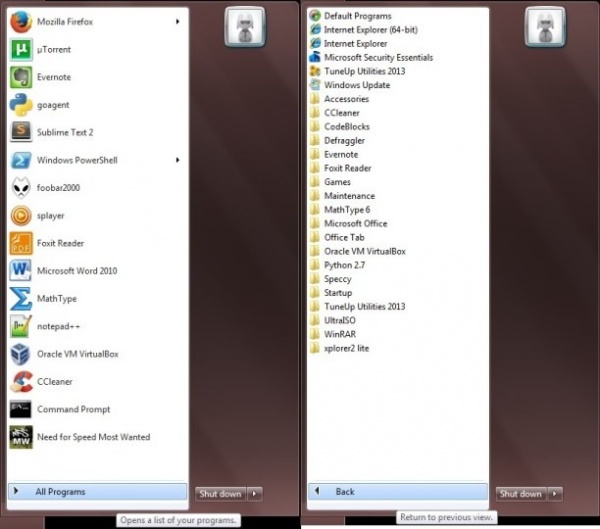600x529 pixels.
Task: Click user account picture in left start menu
Action: (245, 28)
